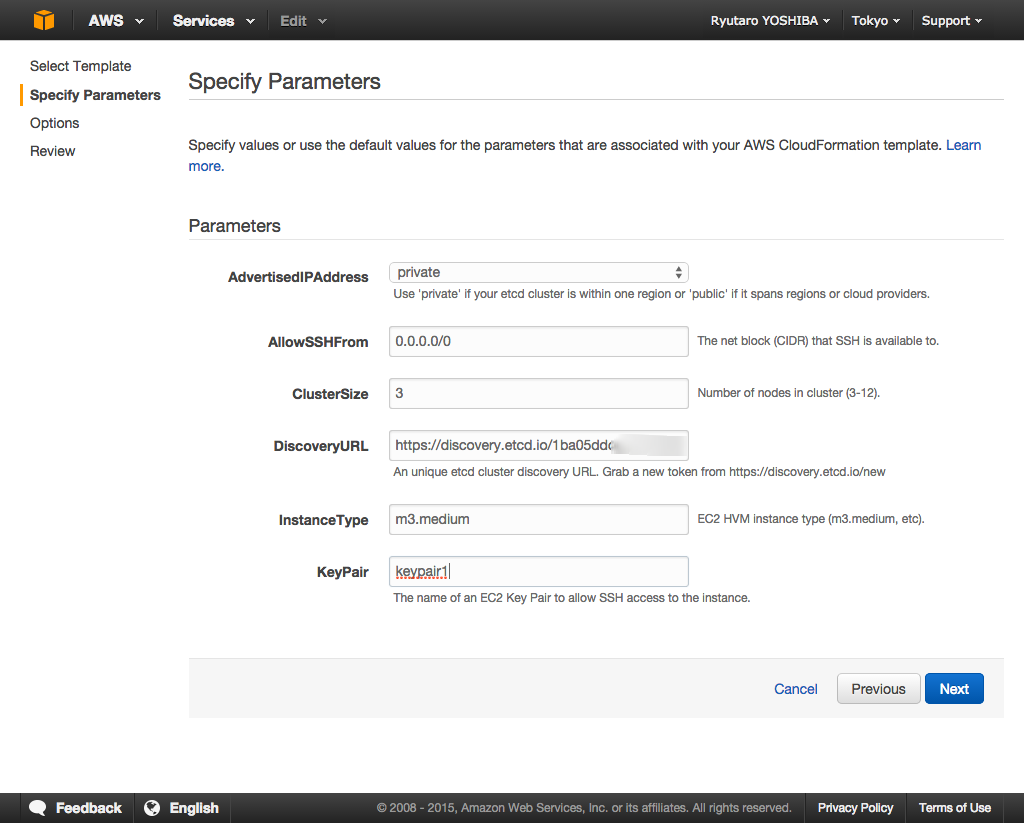Open the Privacy Policy link

(855, 808)
